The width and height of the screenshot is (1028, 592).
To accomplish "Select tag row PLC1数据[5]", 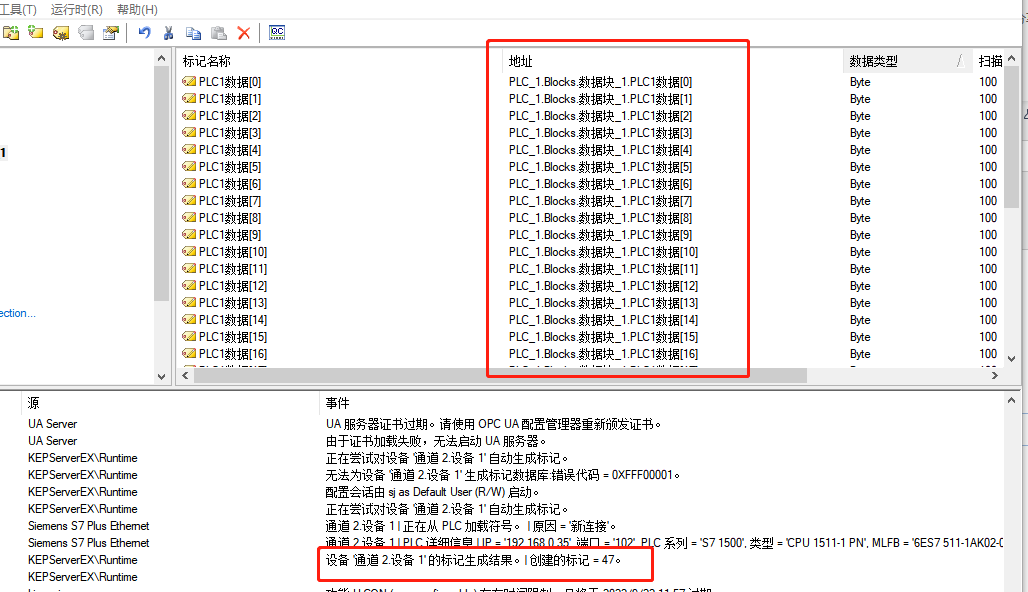I will click(229, 167).
